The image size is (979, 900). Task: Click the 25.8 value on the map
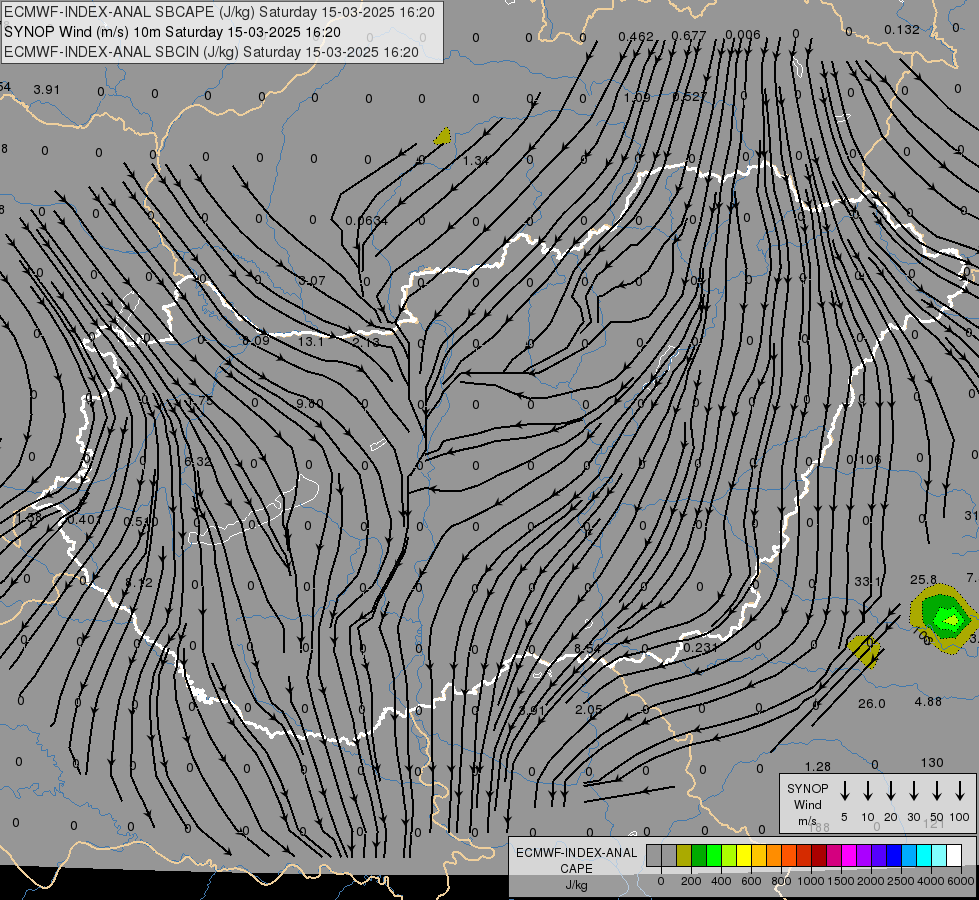[923, 580]
